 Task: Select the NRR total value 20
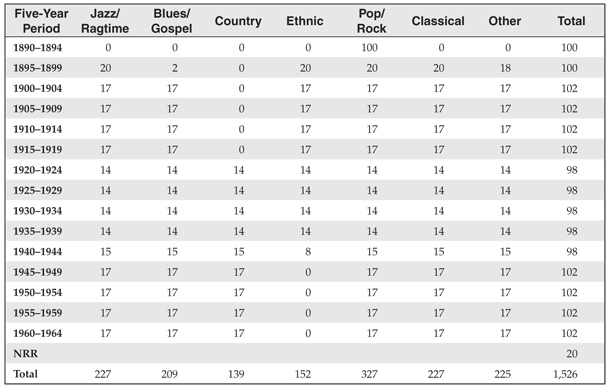coord(572,354)
